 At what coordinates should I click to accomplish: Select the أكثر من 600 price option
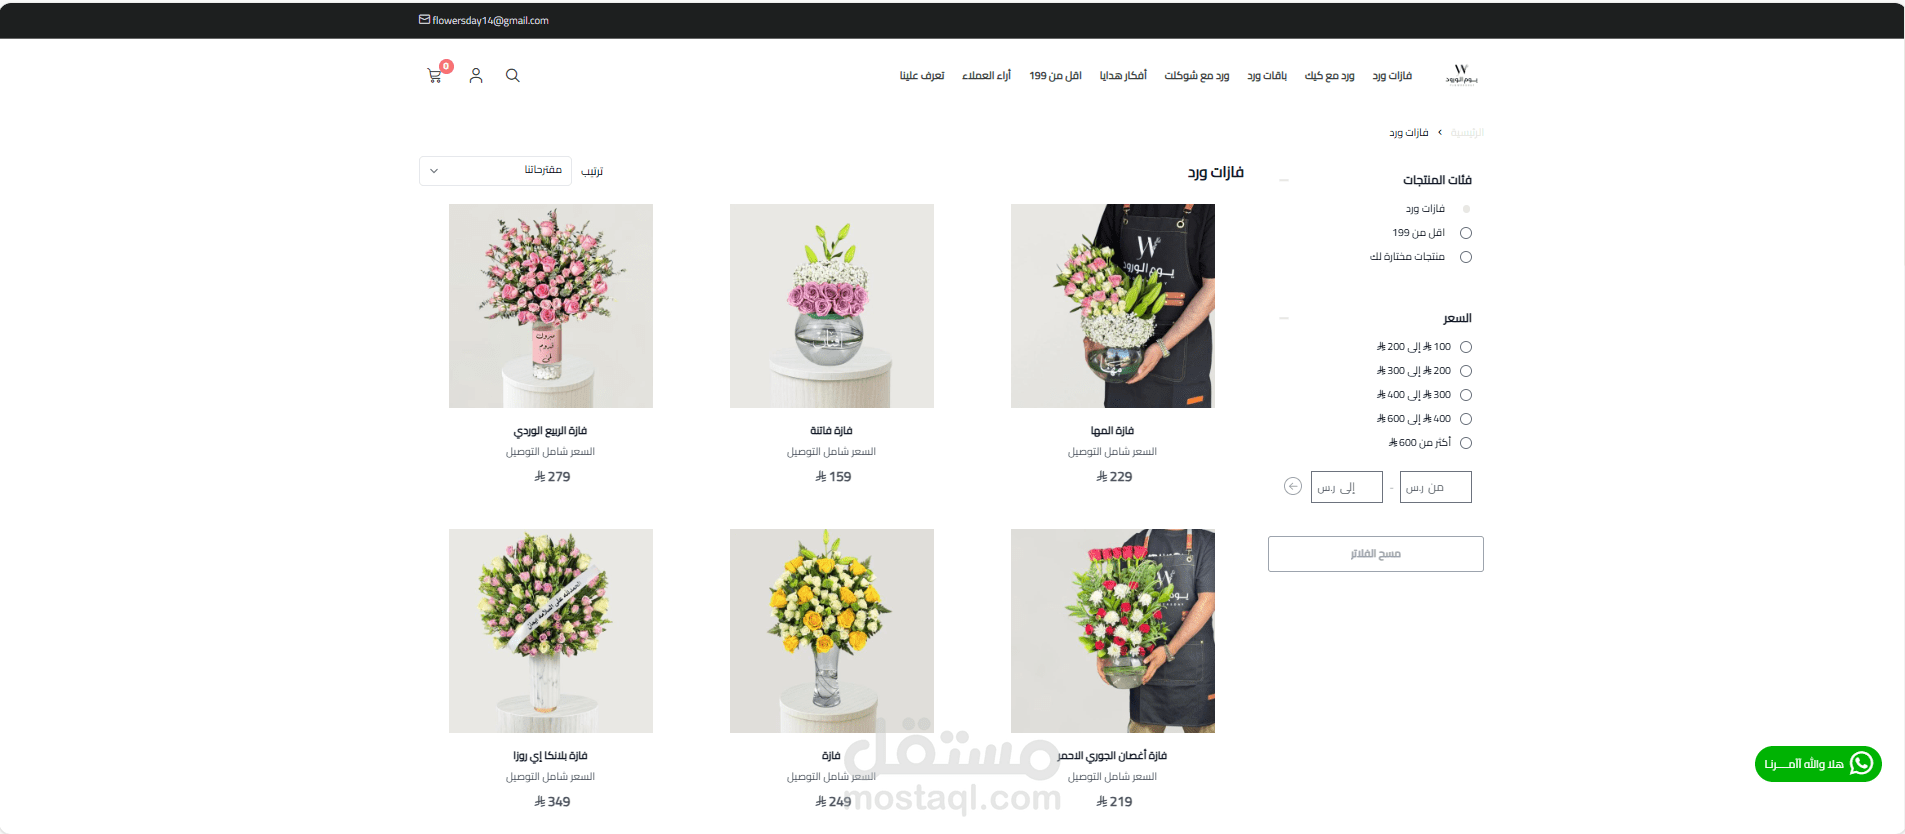tap(1466, 443)
